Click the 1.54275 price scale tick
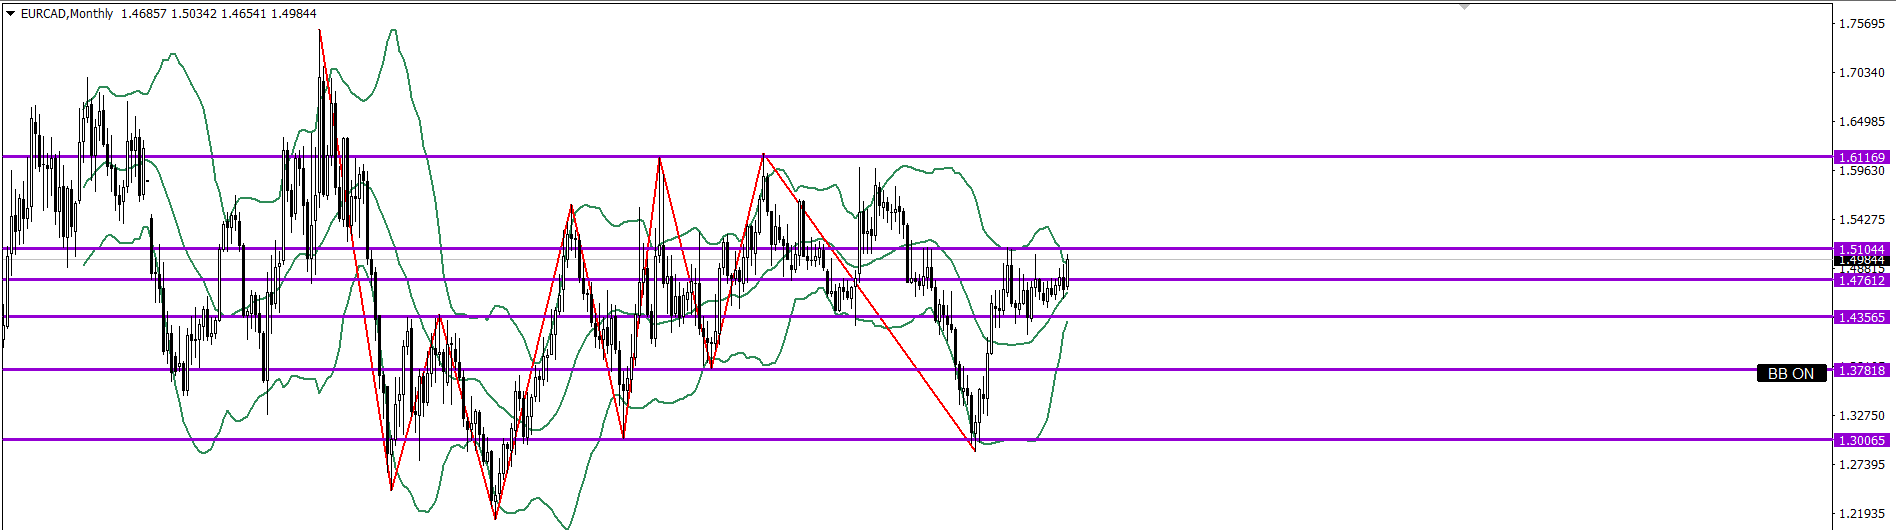 [1862, 220]
